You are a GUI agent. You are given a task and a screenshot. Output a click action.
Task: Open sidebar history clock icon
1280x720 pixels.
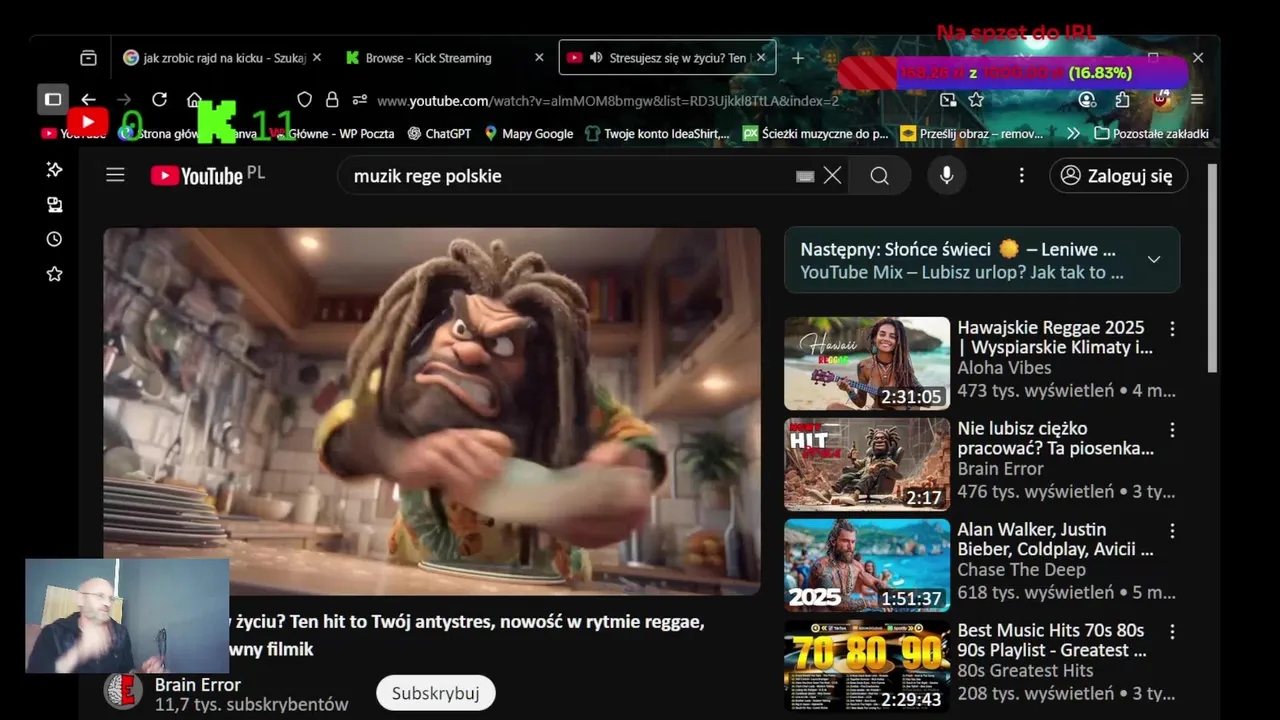pyautogui.click(x=54, y=239)
